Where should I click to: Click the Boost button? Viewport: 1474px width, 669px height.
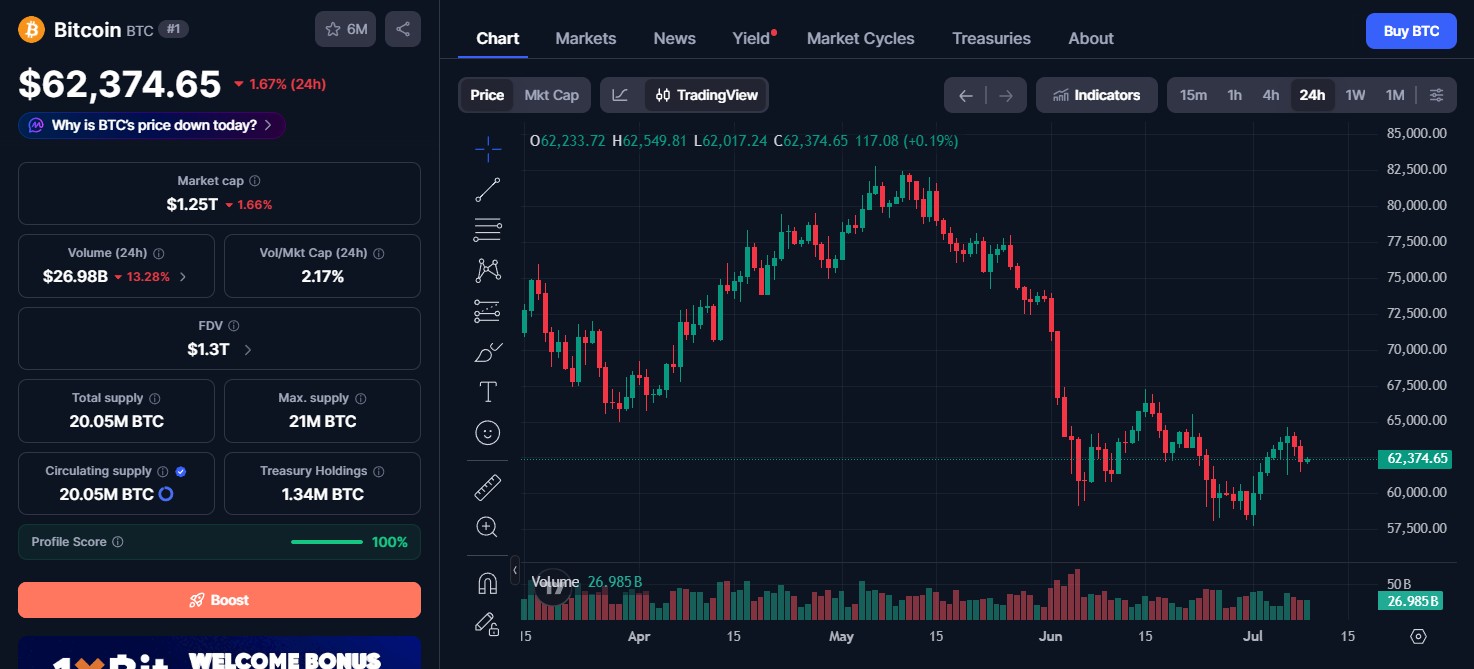click(219, 600)
